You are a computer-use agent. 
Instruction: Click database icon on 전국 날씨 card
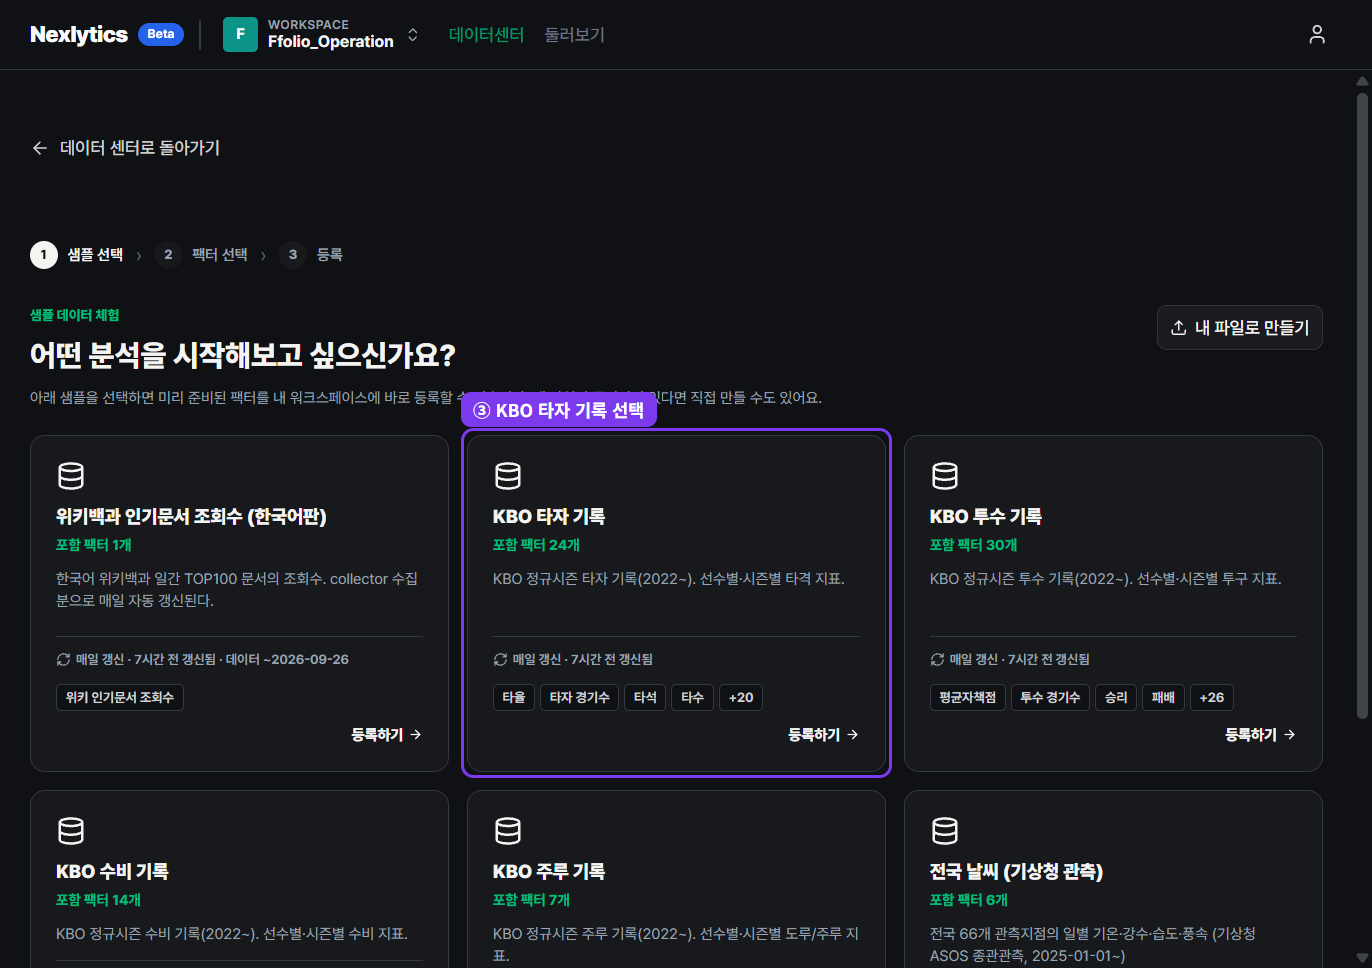click(945, 831)
